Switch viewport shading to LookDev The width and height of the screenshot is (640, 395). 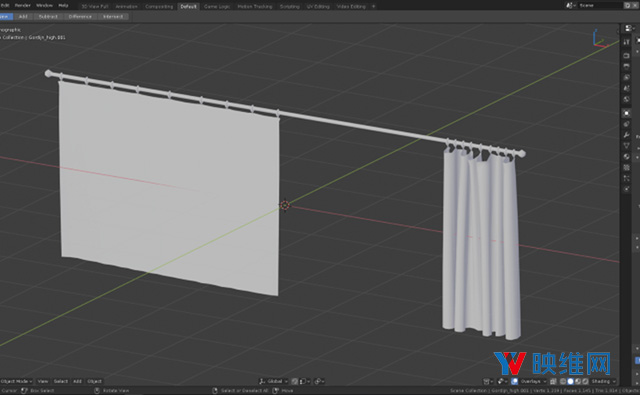578,382
